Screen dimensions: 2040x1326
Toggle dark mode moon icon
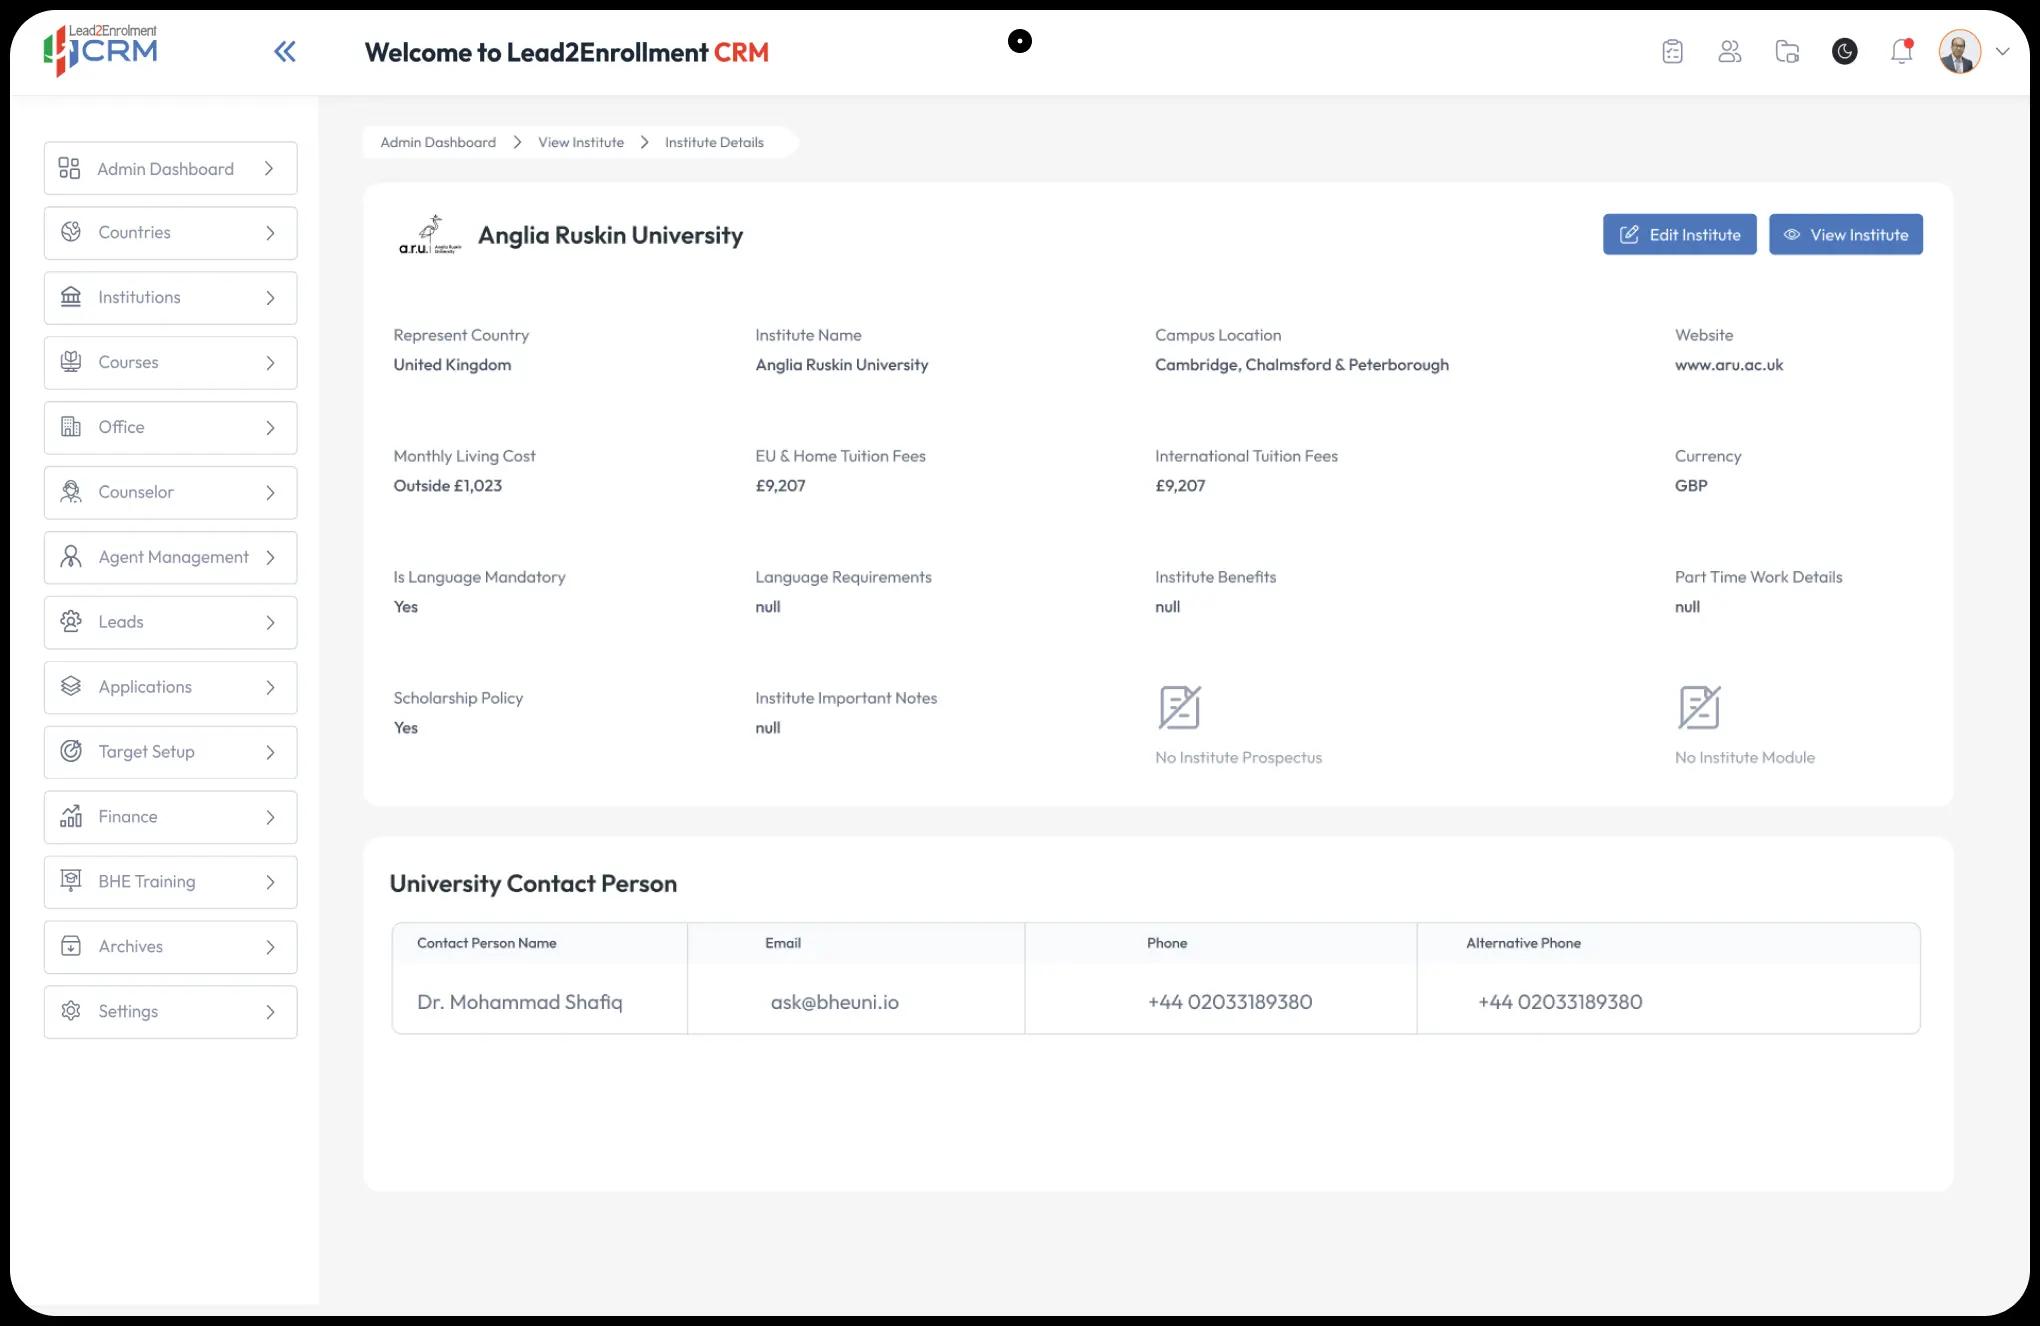tap(1845, 52)
